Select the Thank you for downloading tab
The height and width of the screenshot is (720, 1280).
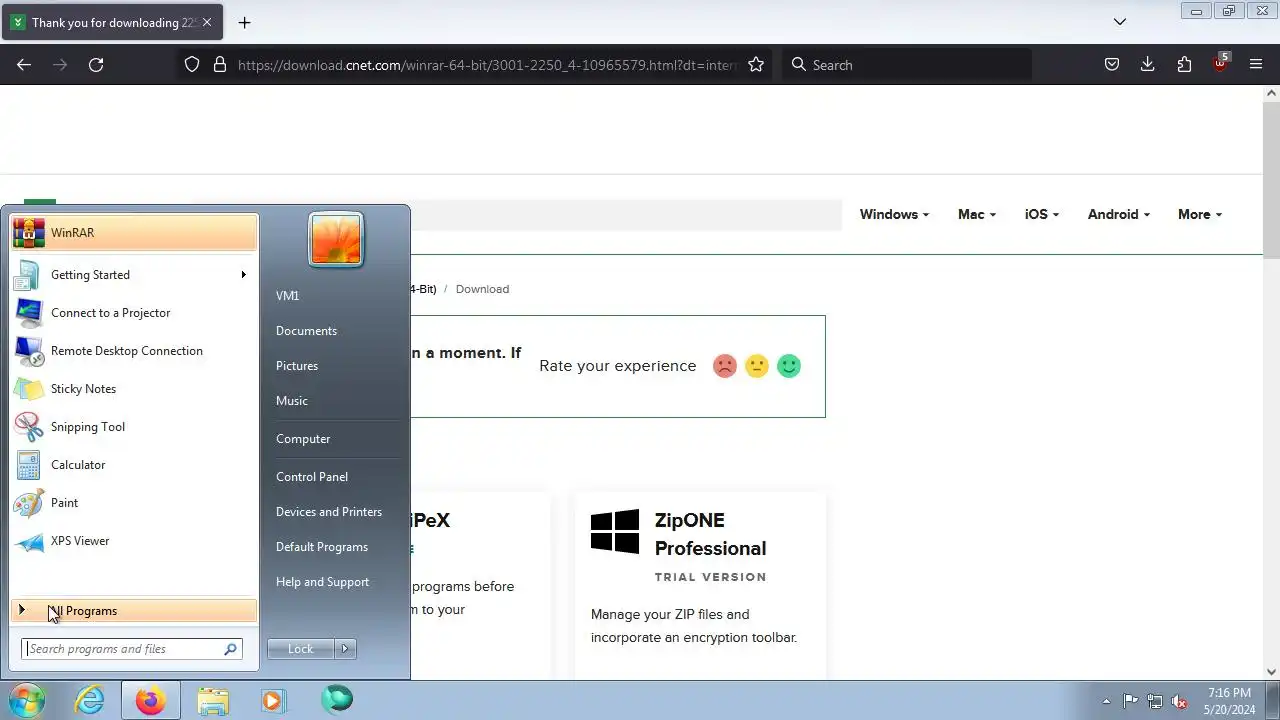pos(112,22)
